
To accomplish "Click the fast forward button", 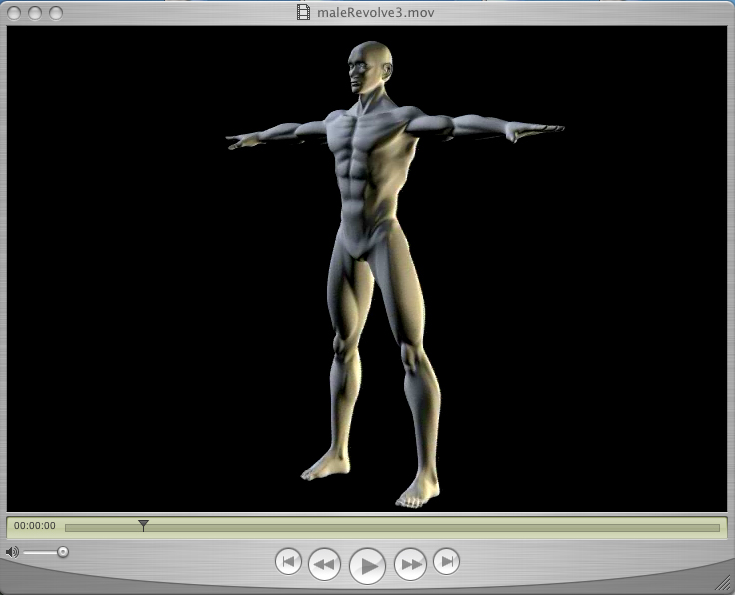I will (410, 565).
